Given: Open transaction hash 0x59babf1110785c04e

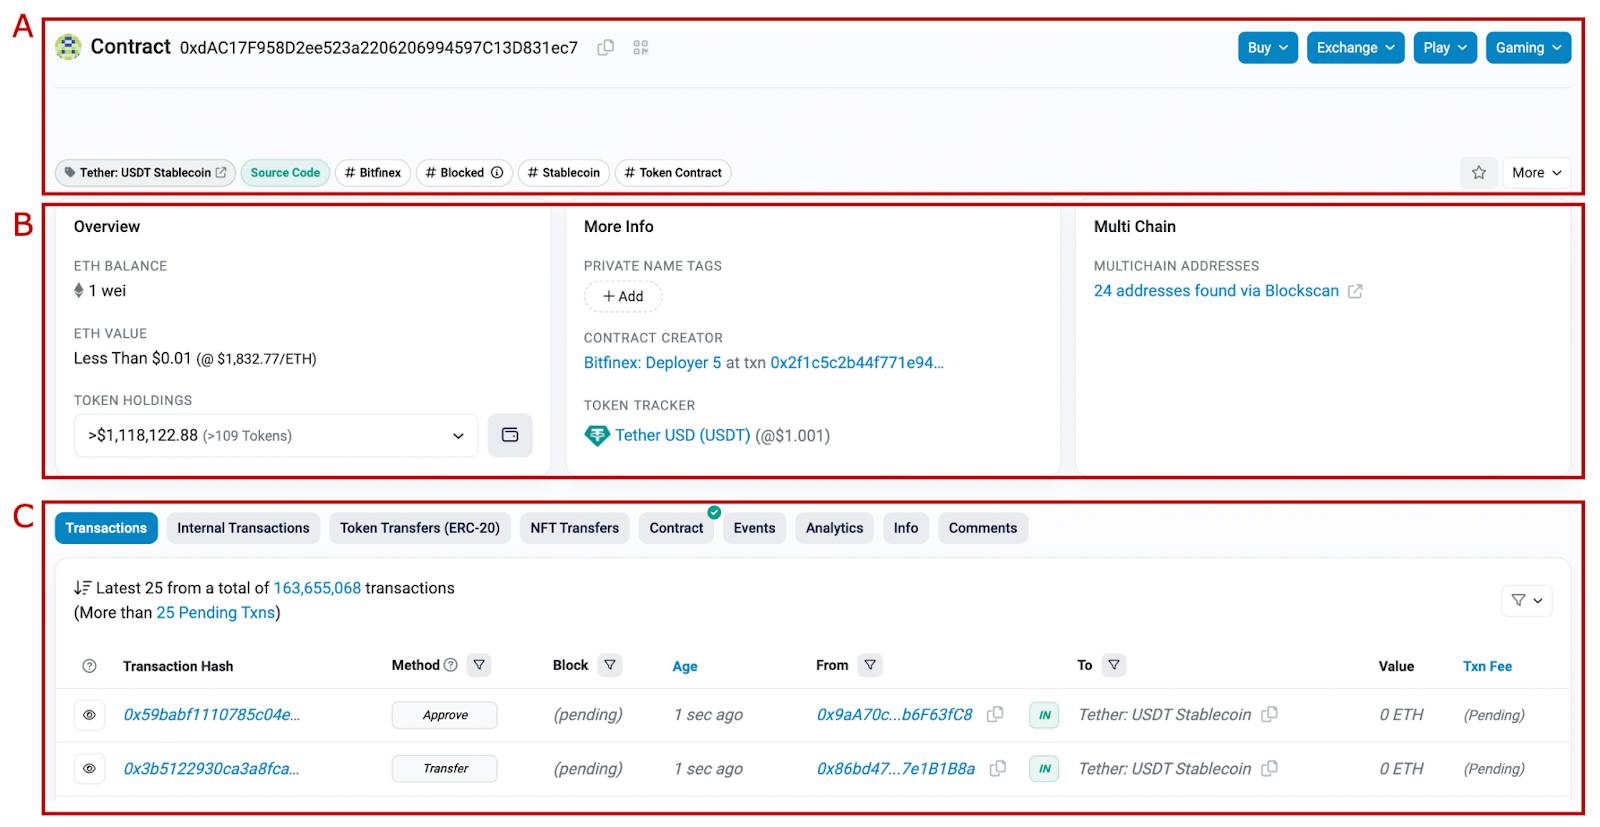Looking at the screenshot, I should pyautogui.click(x=212, y=715).
